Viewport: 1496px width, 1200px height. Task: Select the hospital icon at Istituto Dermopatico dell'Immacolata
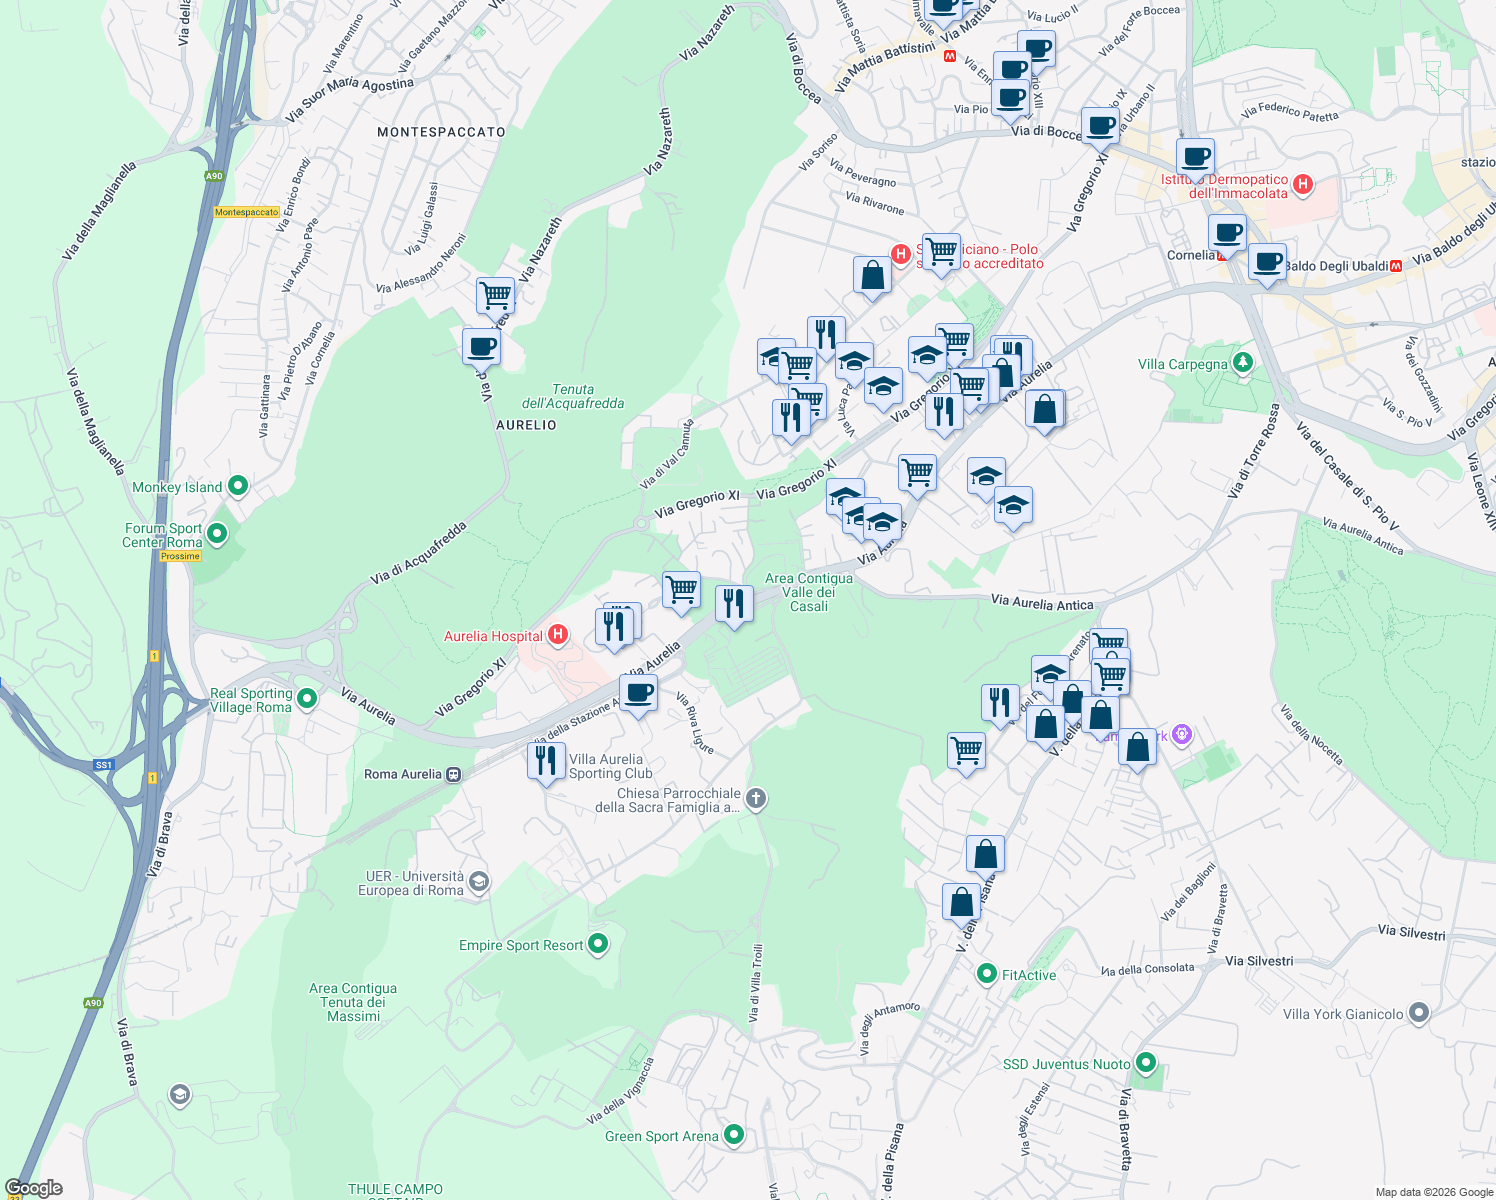point(1303,185)
